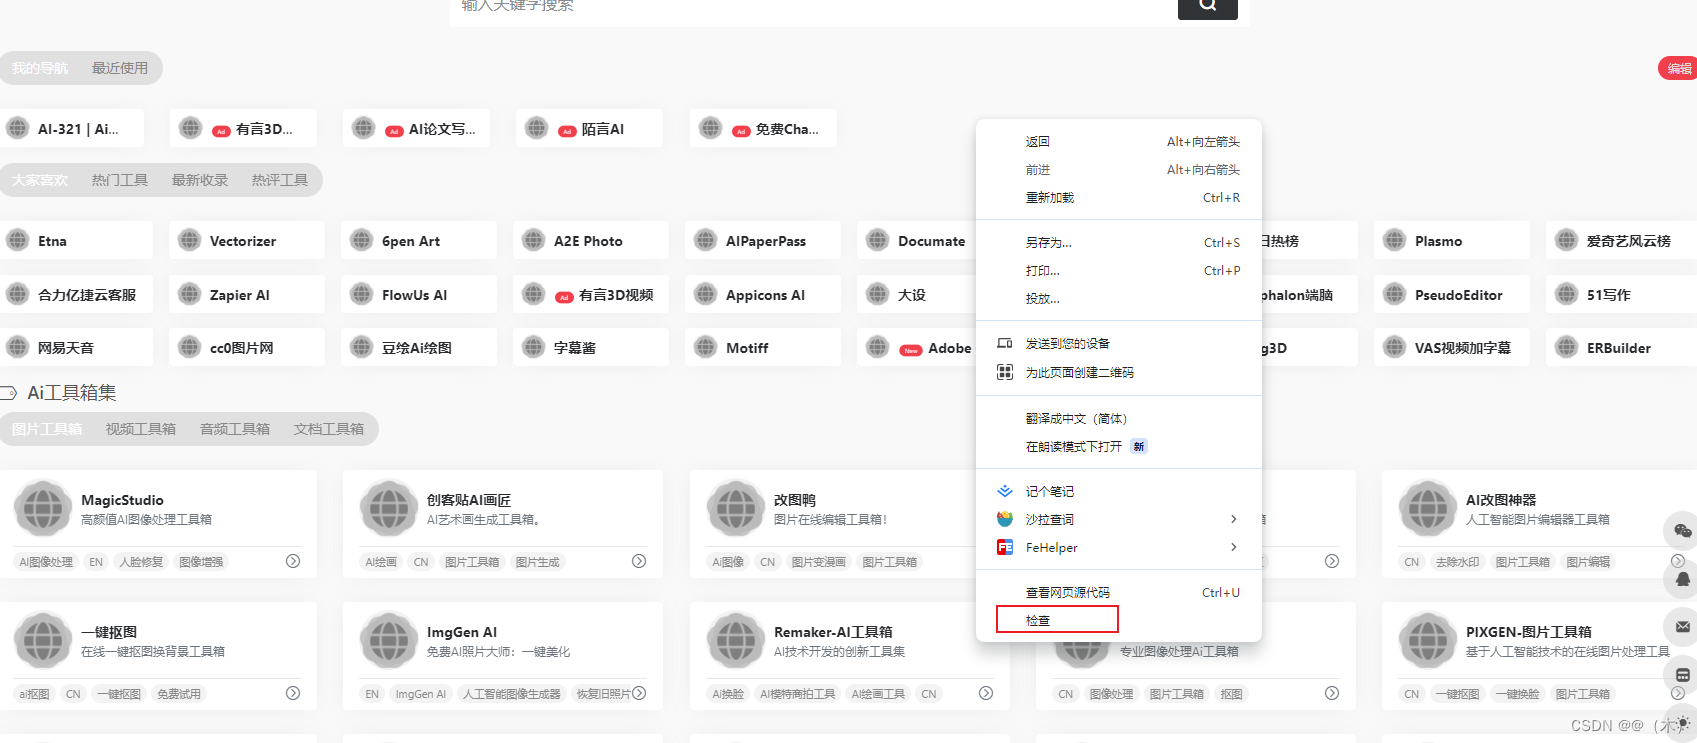Open the WeChat floating sidebar icon
This screenshot has height=743, width=1697.
click(1683, 531)
